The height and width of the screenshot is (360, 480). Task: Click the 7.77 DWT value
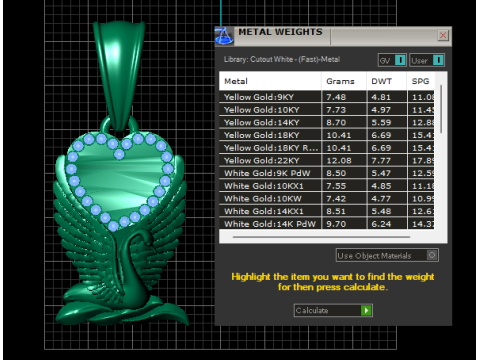click(x=381, y=160)
